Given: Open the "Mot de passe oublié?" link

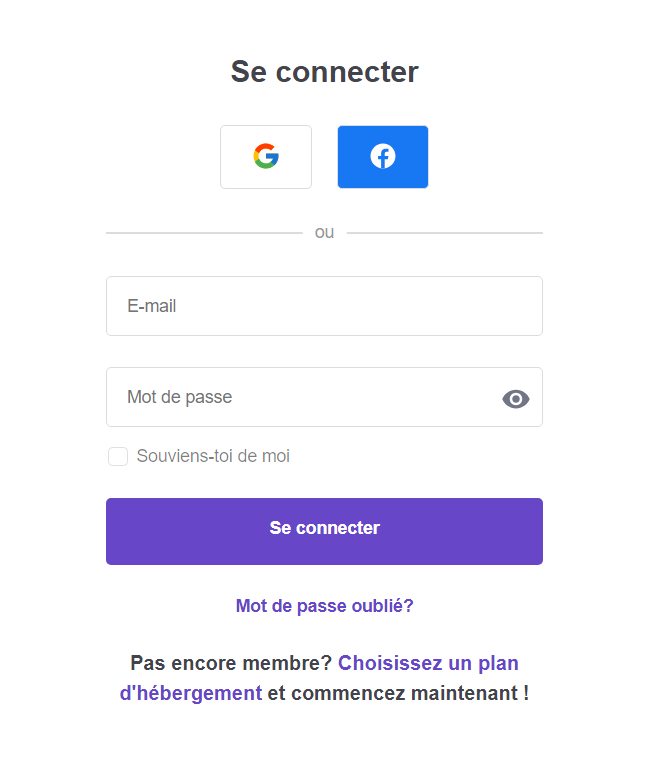Looking at the screenshot, I should tap(324, 606).
